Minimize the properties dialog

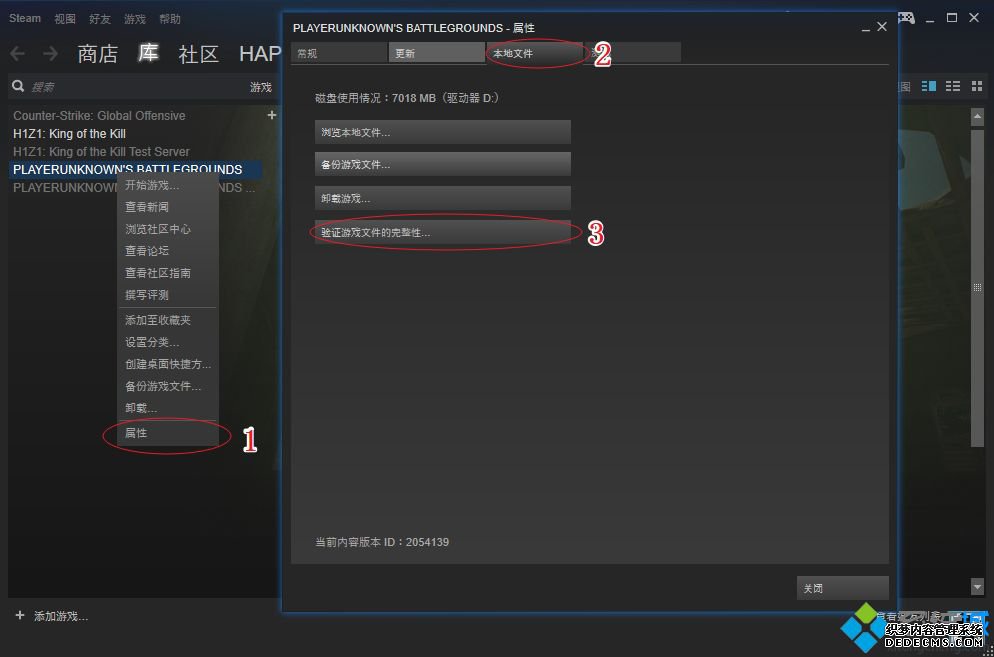(x=866, y=28)
